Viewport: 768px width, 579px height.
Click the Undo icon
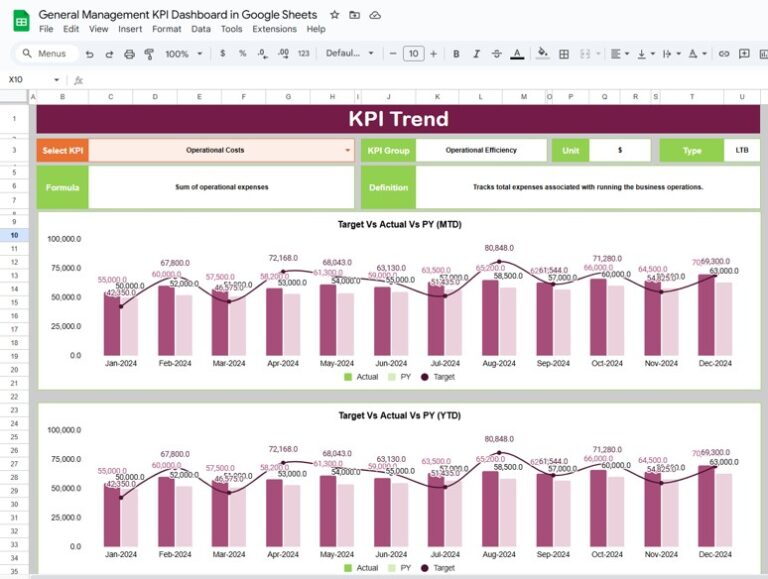[x=89, y=54]
